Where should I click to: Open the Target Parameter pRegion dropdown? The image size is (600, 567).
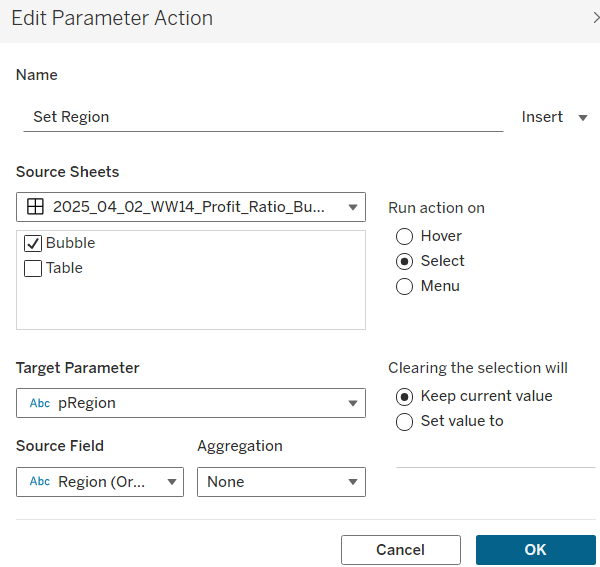coord(352,403)
